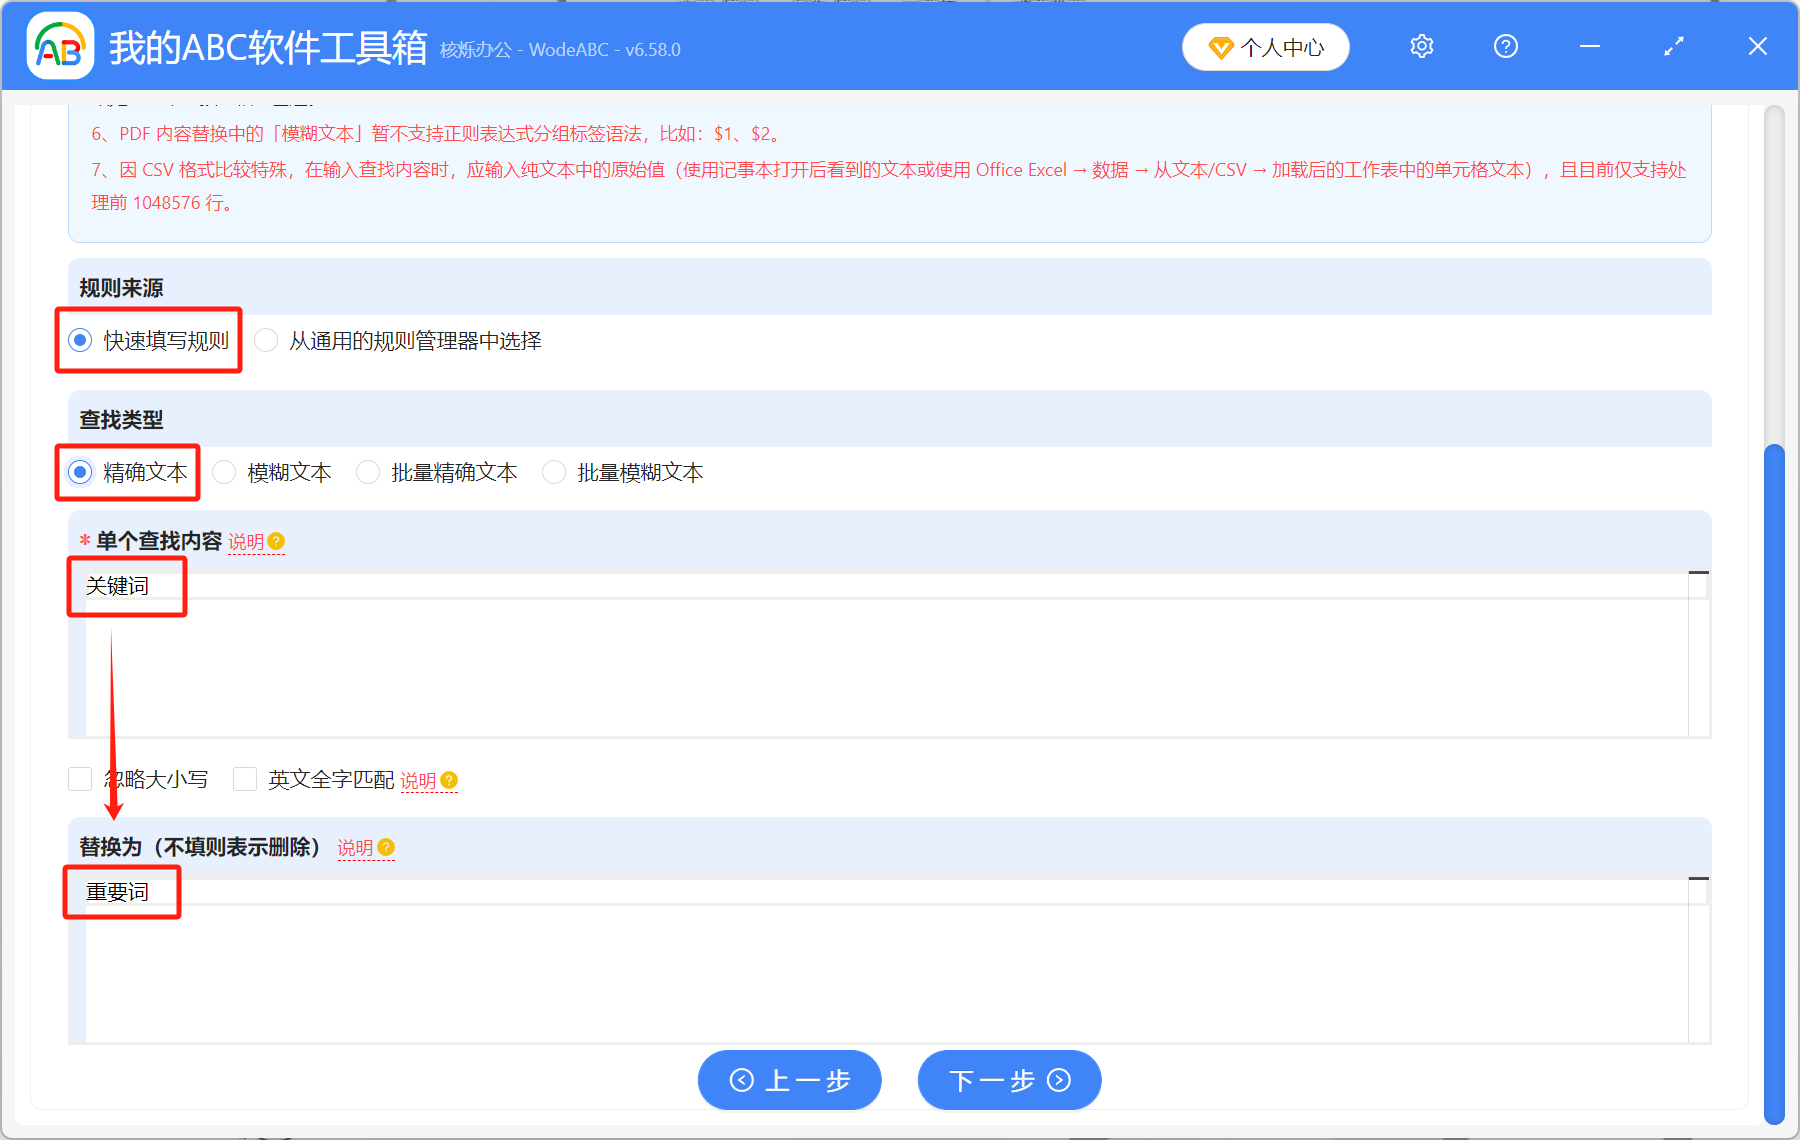Open the 说明 help icon beside 替换为
Viewport: 1800px width, 1140px height.
coord(388,847)
